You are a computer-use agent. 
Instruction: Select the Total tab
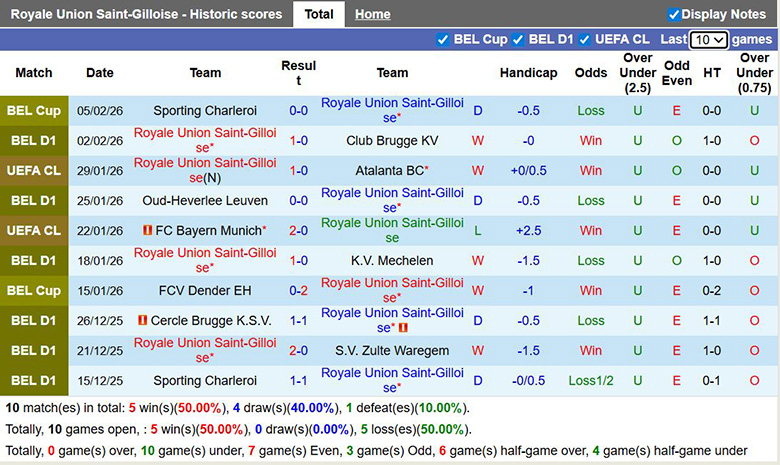pyautogui.click(x=319, y=14)
